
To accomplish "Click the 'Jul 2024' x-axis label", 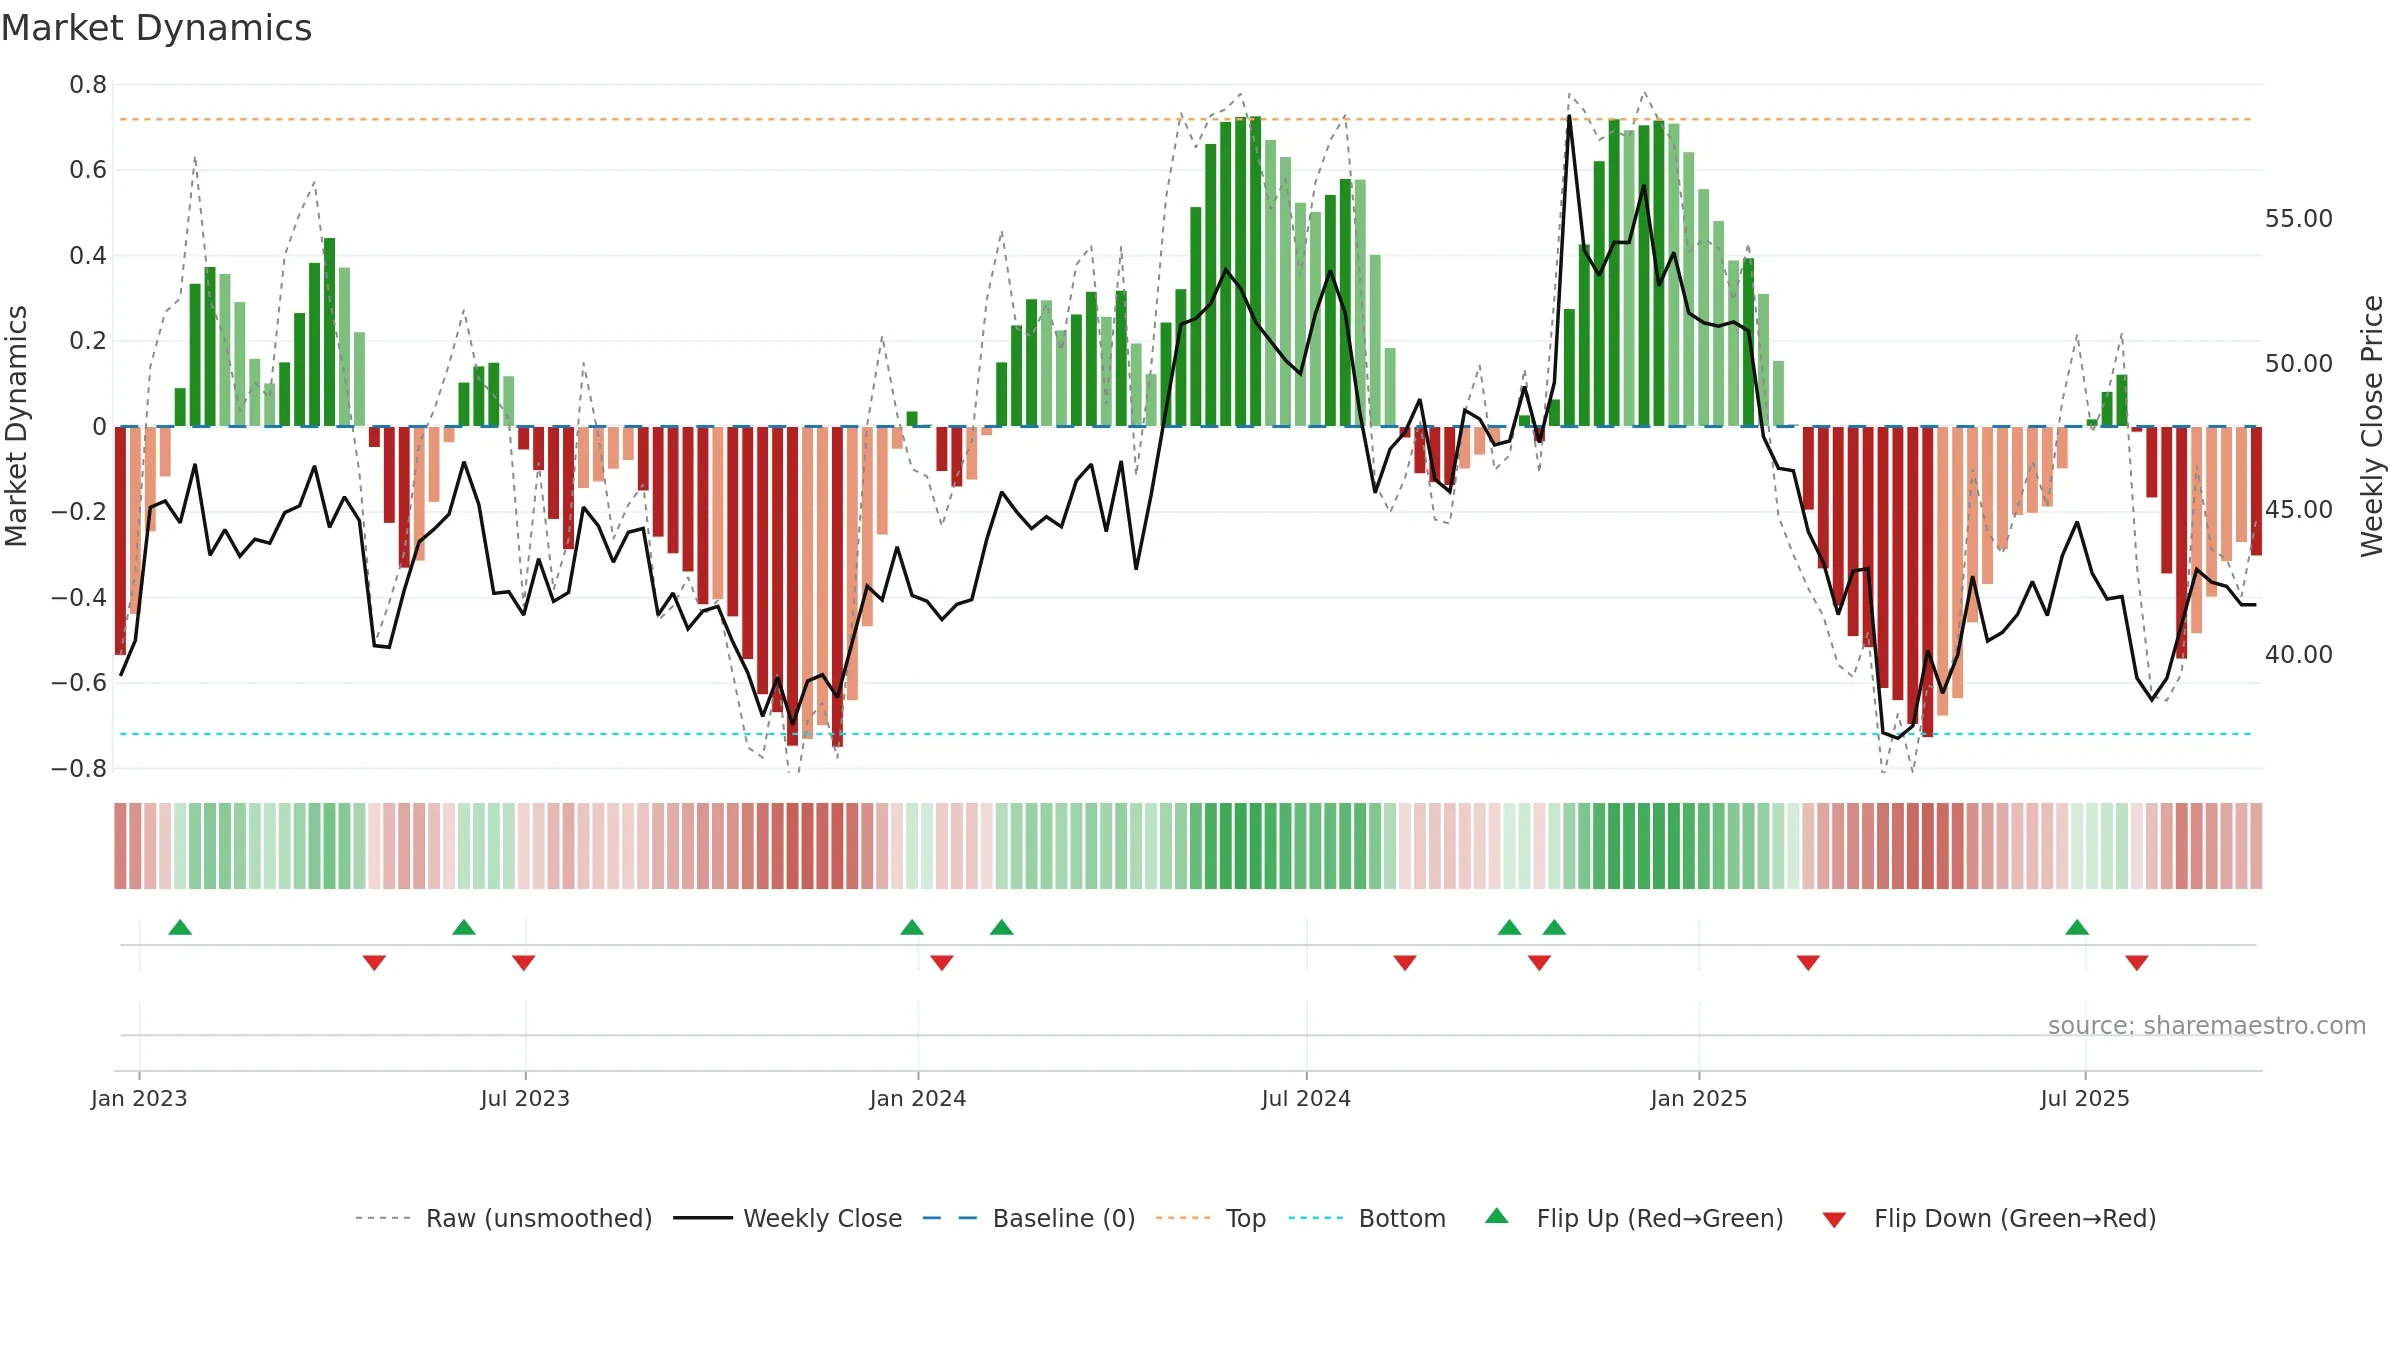I will tap(1306, 1098).
